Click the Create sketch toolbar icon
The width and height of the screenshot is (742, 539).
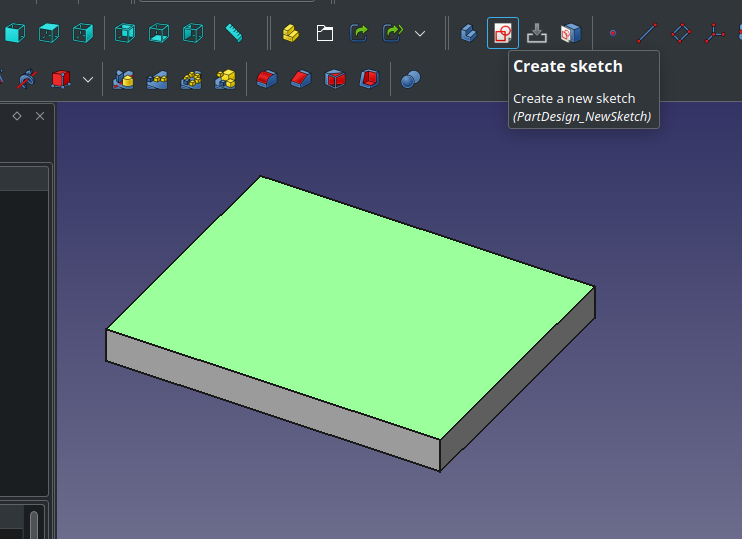point(503,34)
